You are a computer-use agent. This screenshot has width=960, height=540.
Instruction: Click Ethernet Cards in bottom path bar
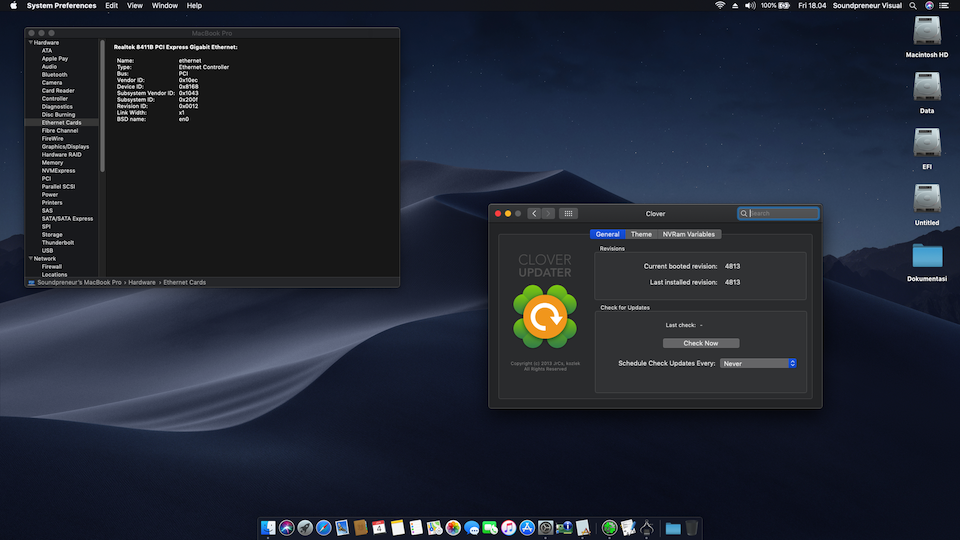pos(184,283)
